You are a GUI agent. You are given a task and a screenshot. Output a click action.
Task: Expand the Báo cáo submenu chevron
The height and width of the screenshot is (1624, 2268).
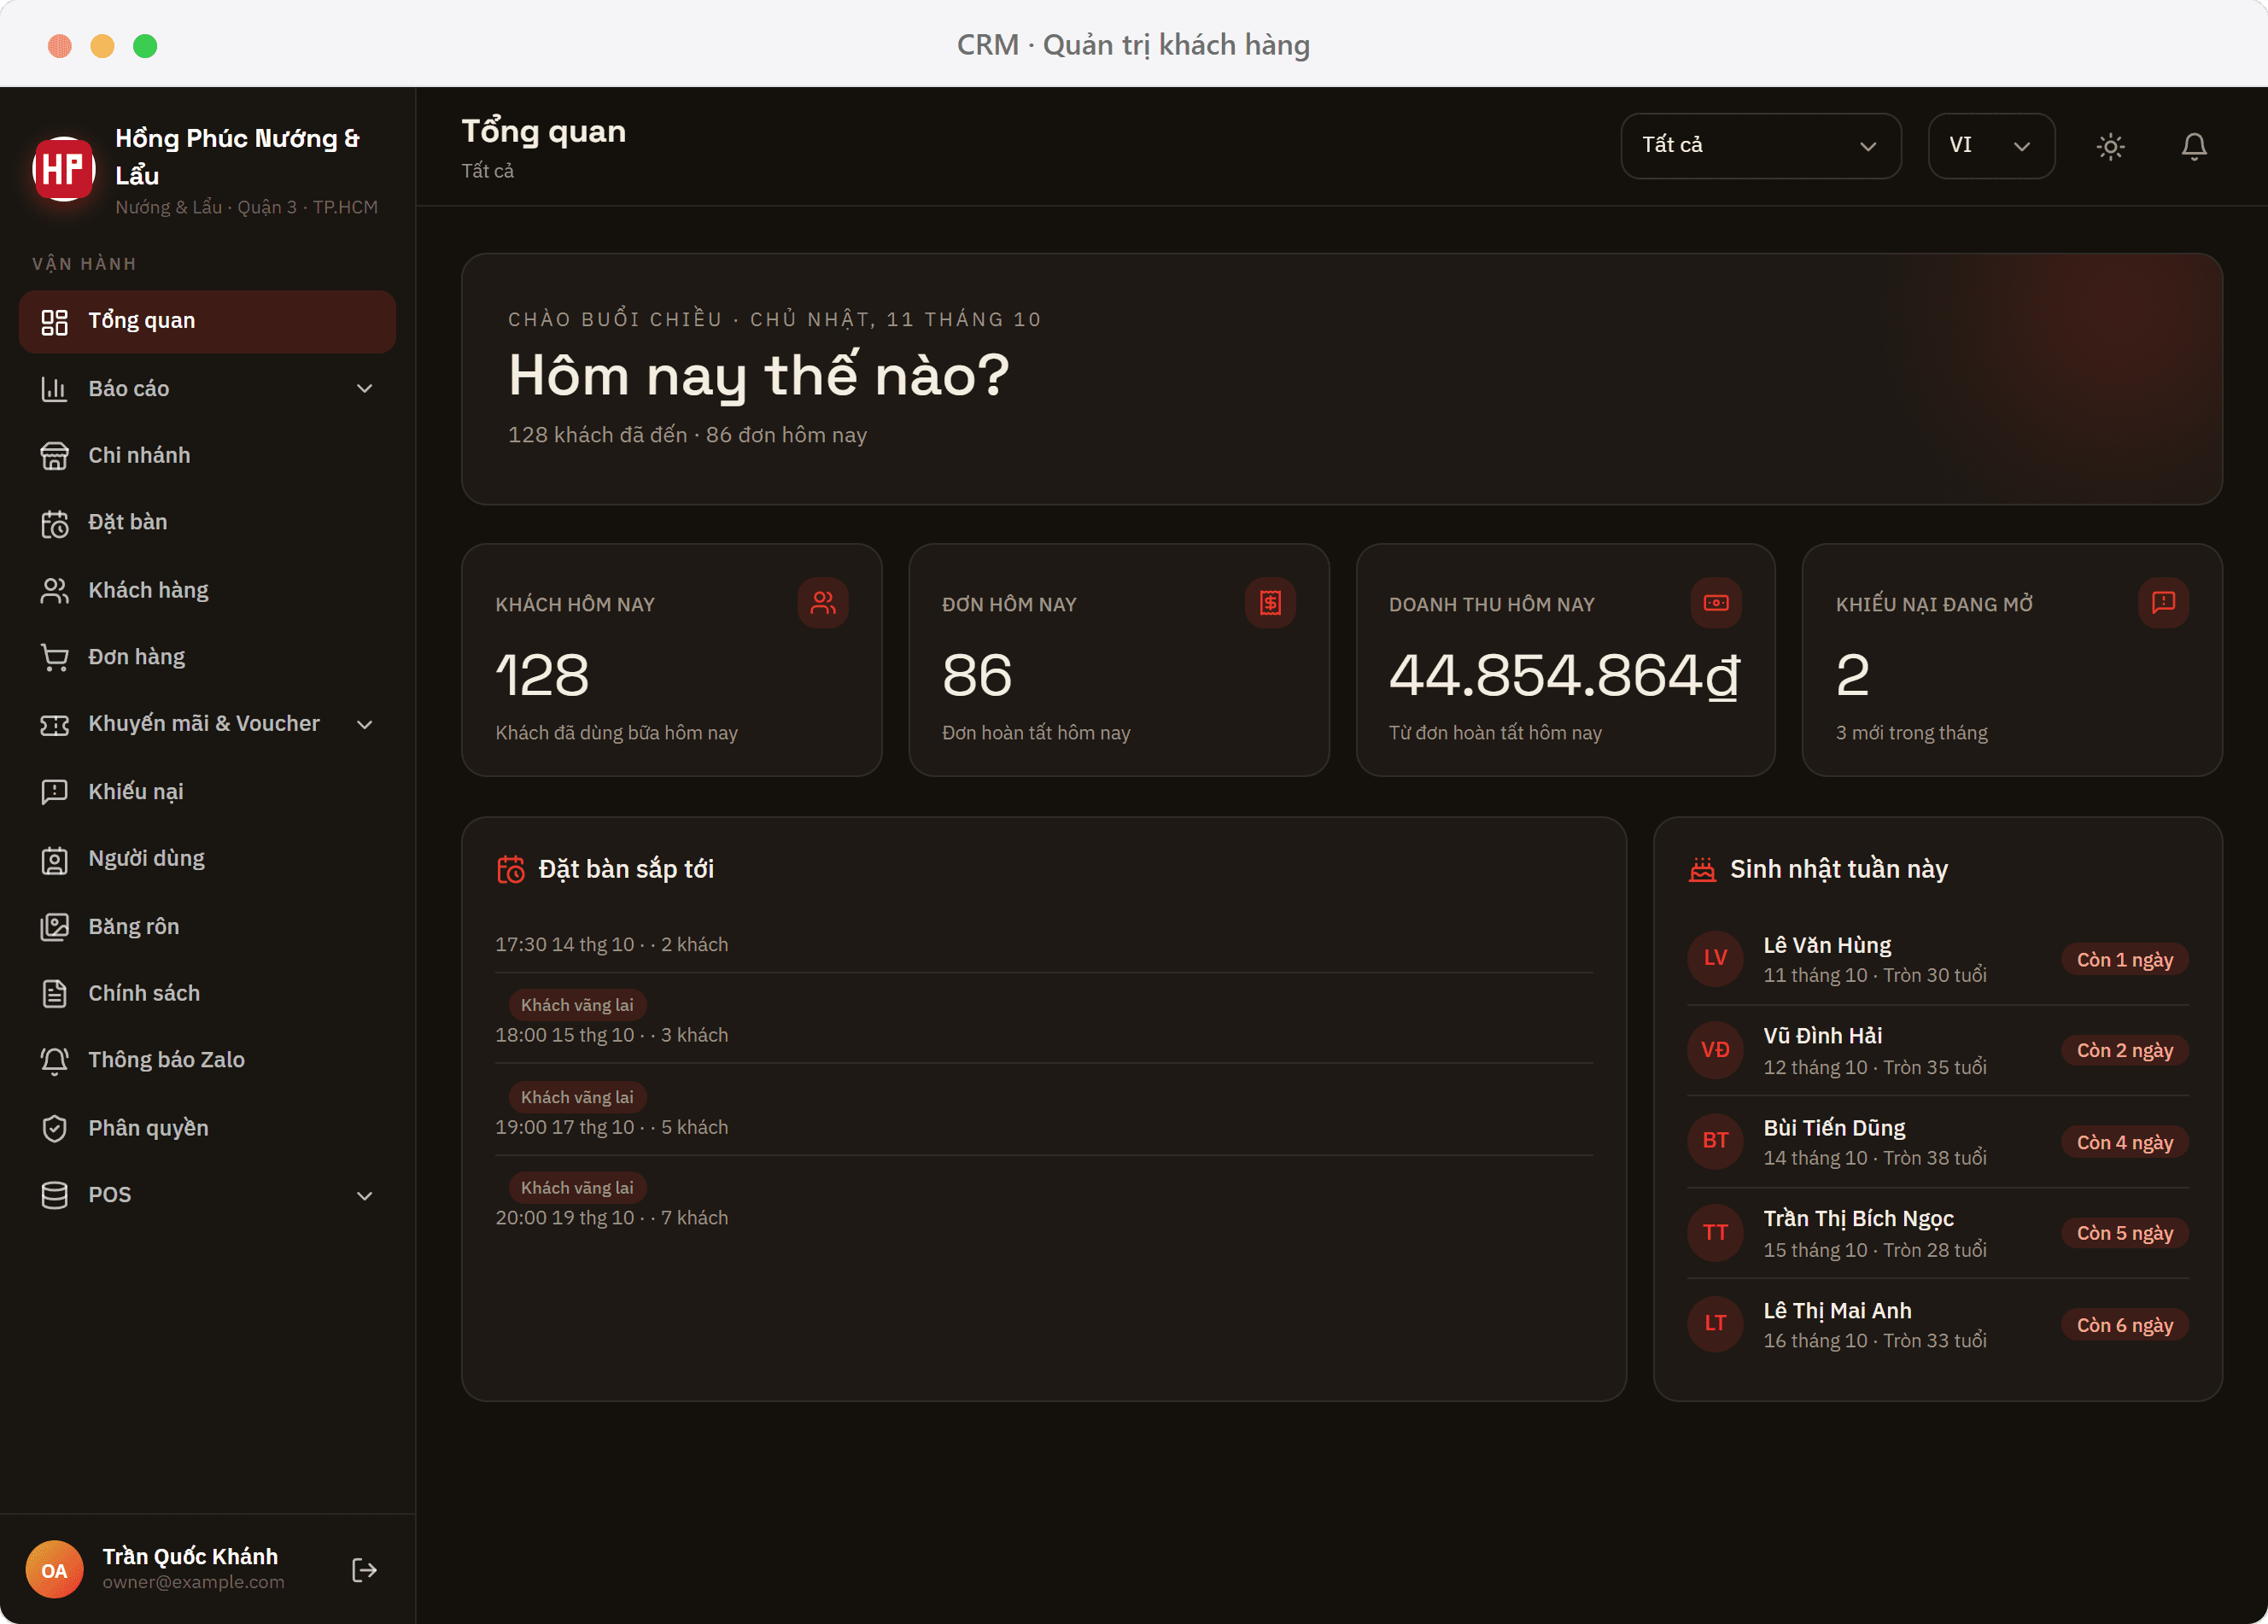(x=365, y=389)
